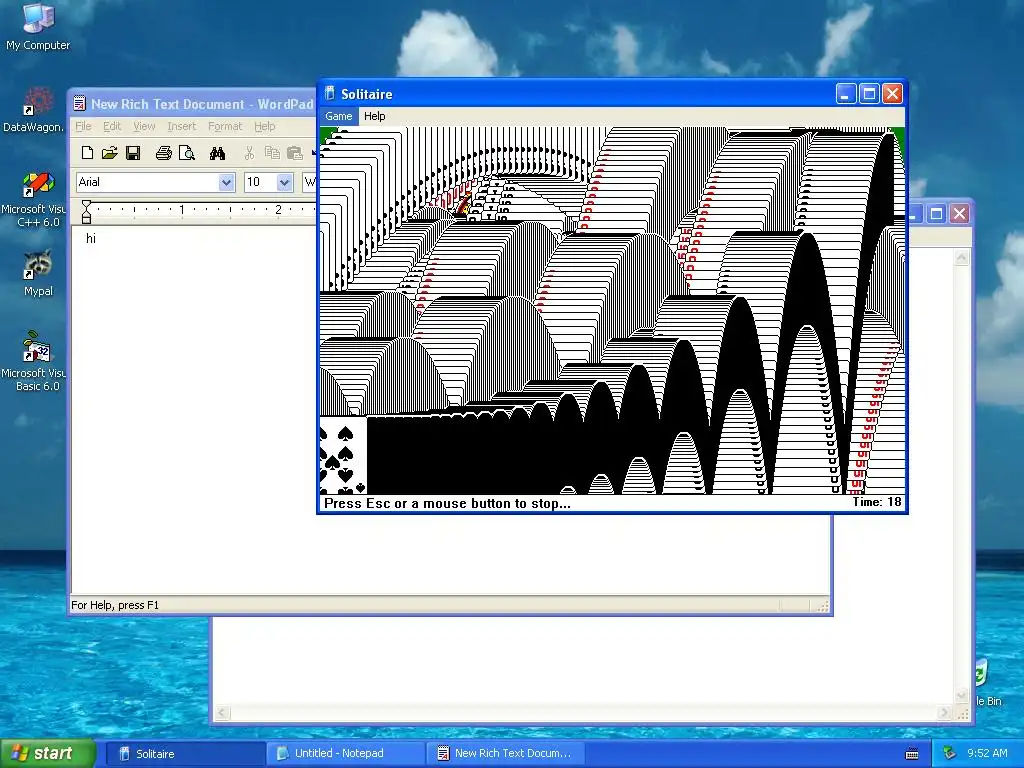Open the My Computer desktop icon
The width and height of the screenshot is (1024, 768).
coord(38,26)
